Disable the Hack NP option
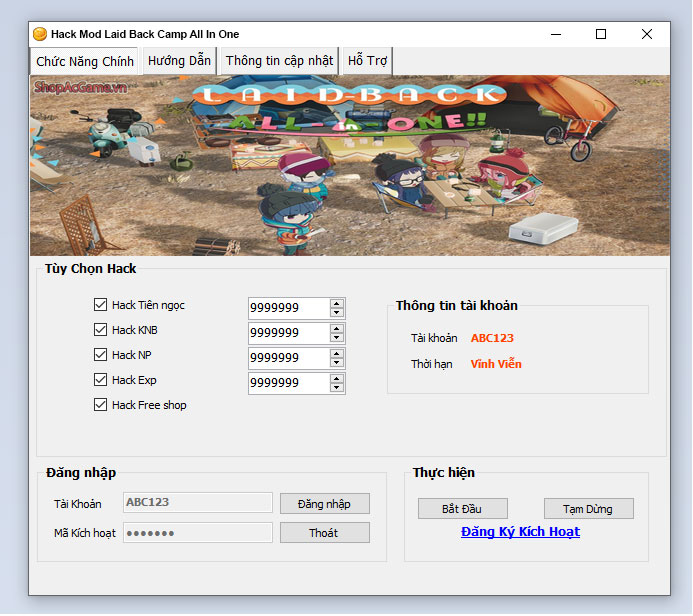Image resolution: width=693 pixels, height=616 pixels. coord(100,354)
